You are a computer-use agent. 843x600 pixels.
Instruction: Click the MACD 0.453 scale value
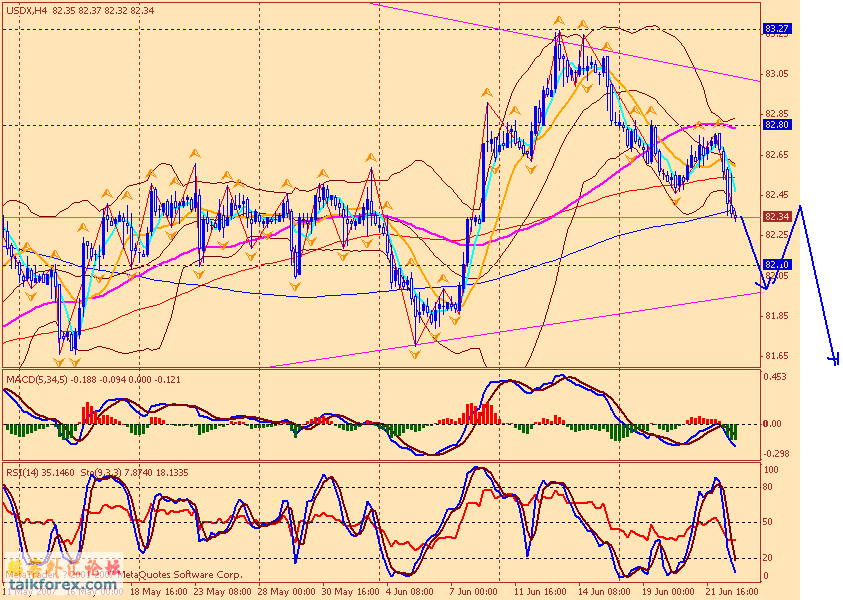point(777,377)
